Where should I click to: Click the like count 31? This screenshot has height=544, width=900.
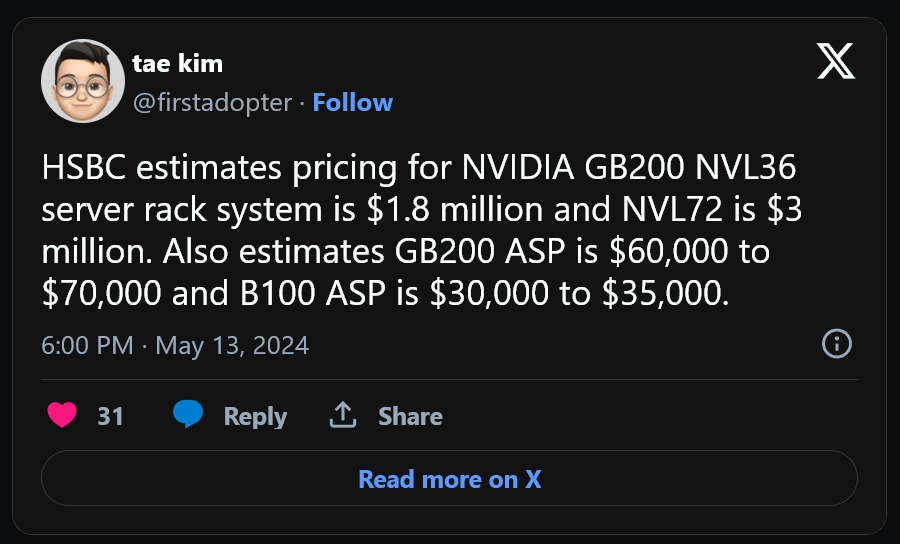(x=110, y=416)
